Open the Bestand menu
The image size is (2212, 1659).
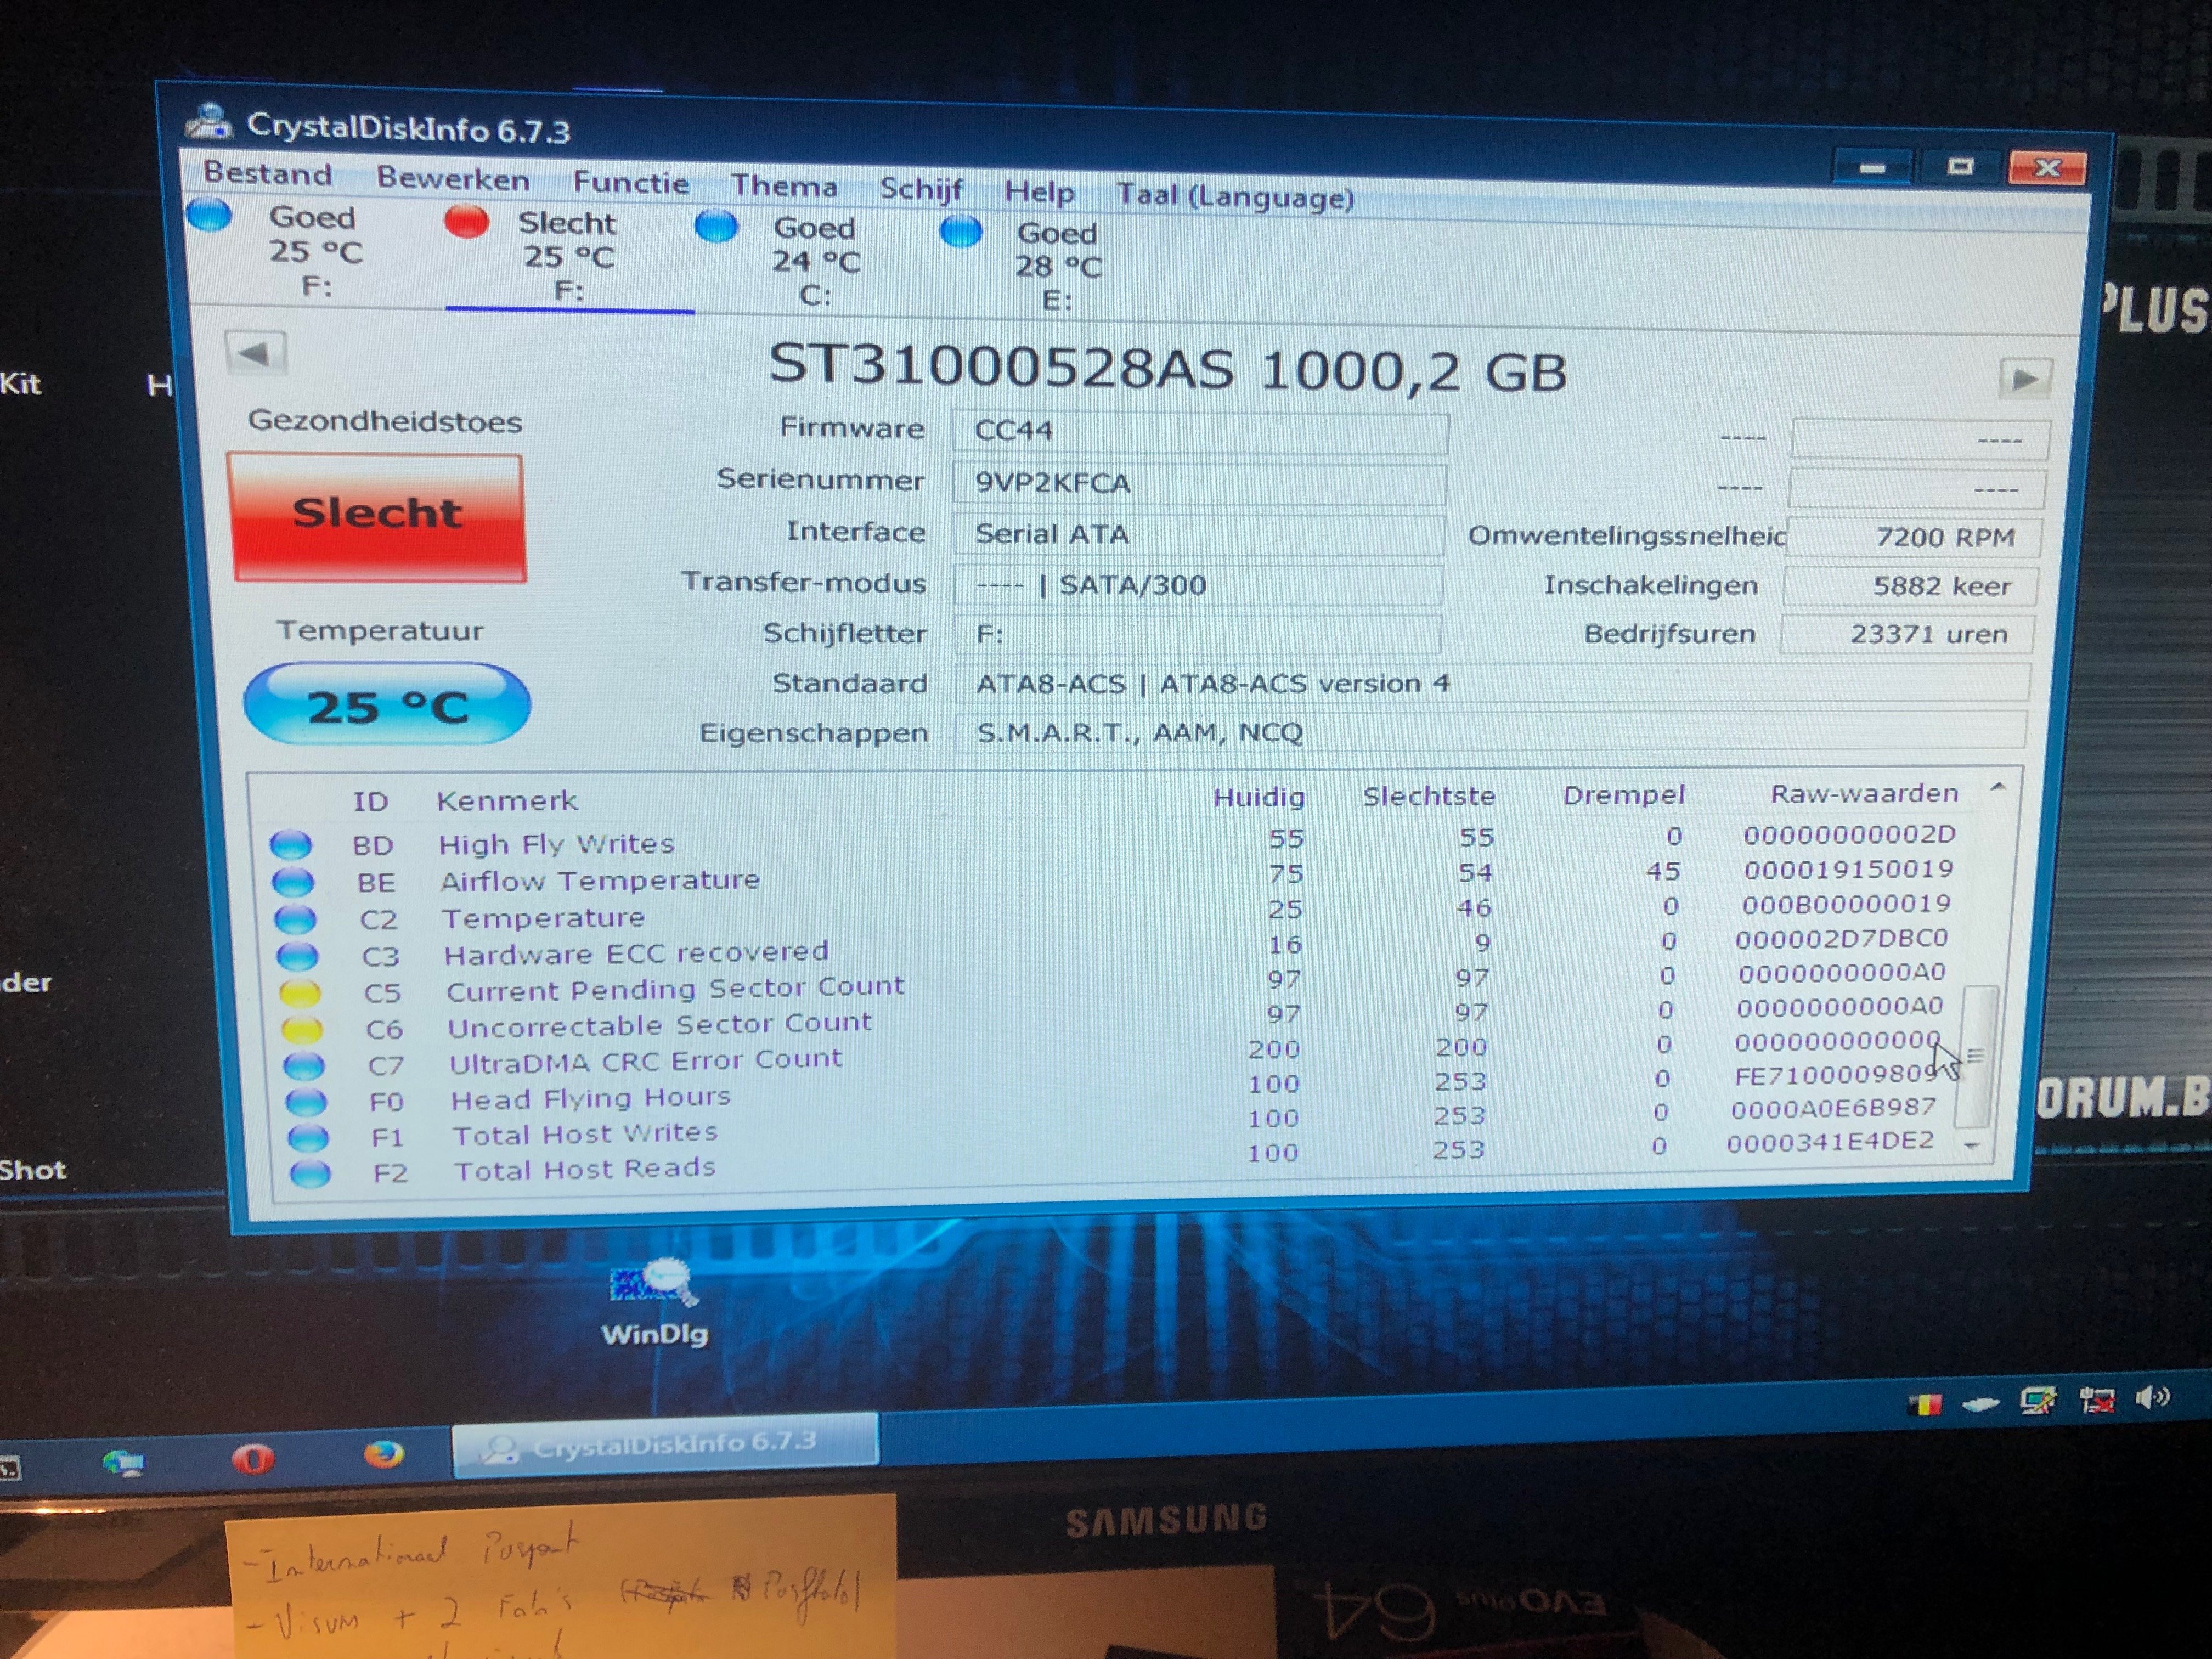(x=267, y=173)
